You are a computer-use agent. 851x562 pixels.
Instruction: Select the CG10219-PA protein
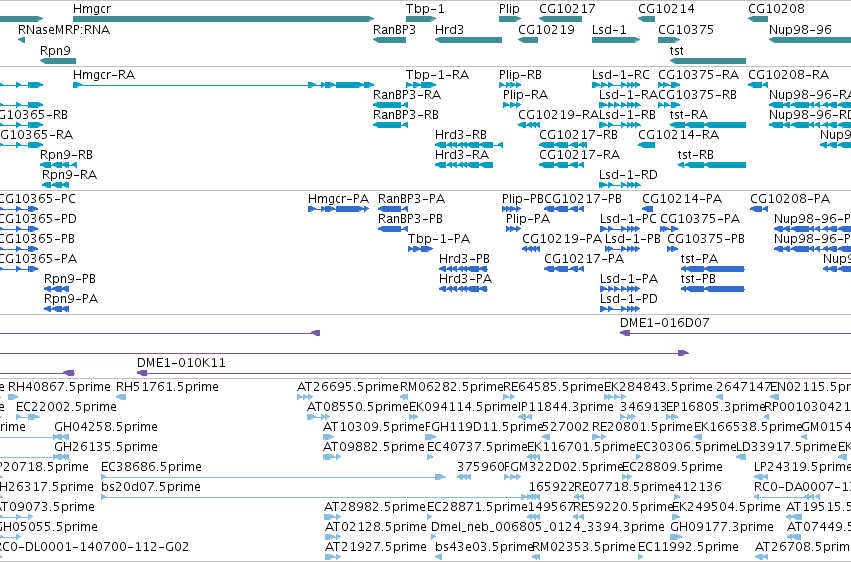pyautogui.click(x=531, y=249)
